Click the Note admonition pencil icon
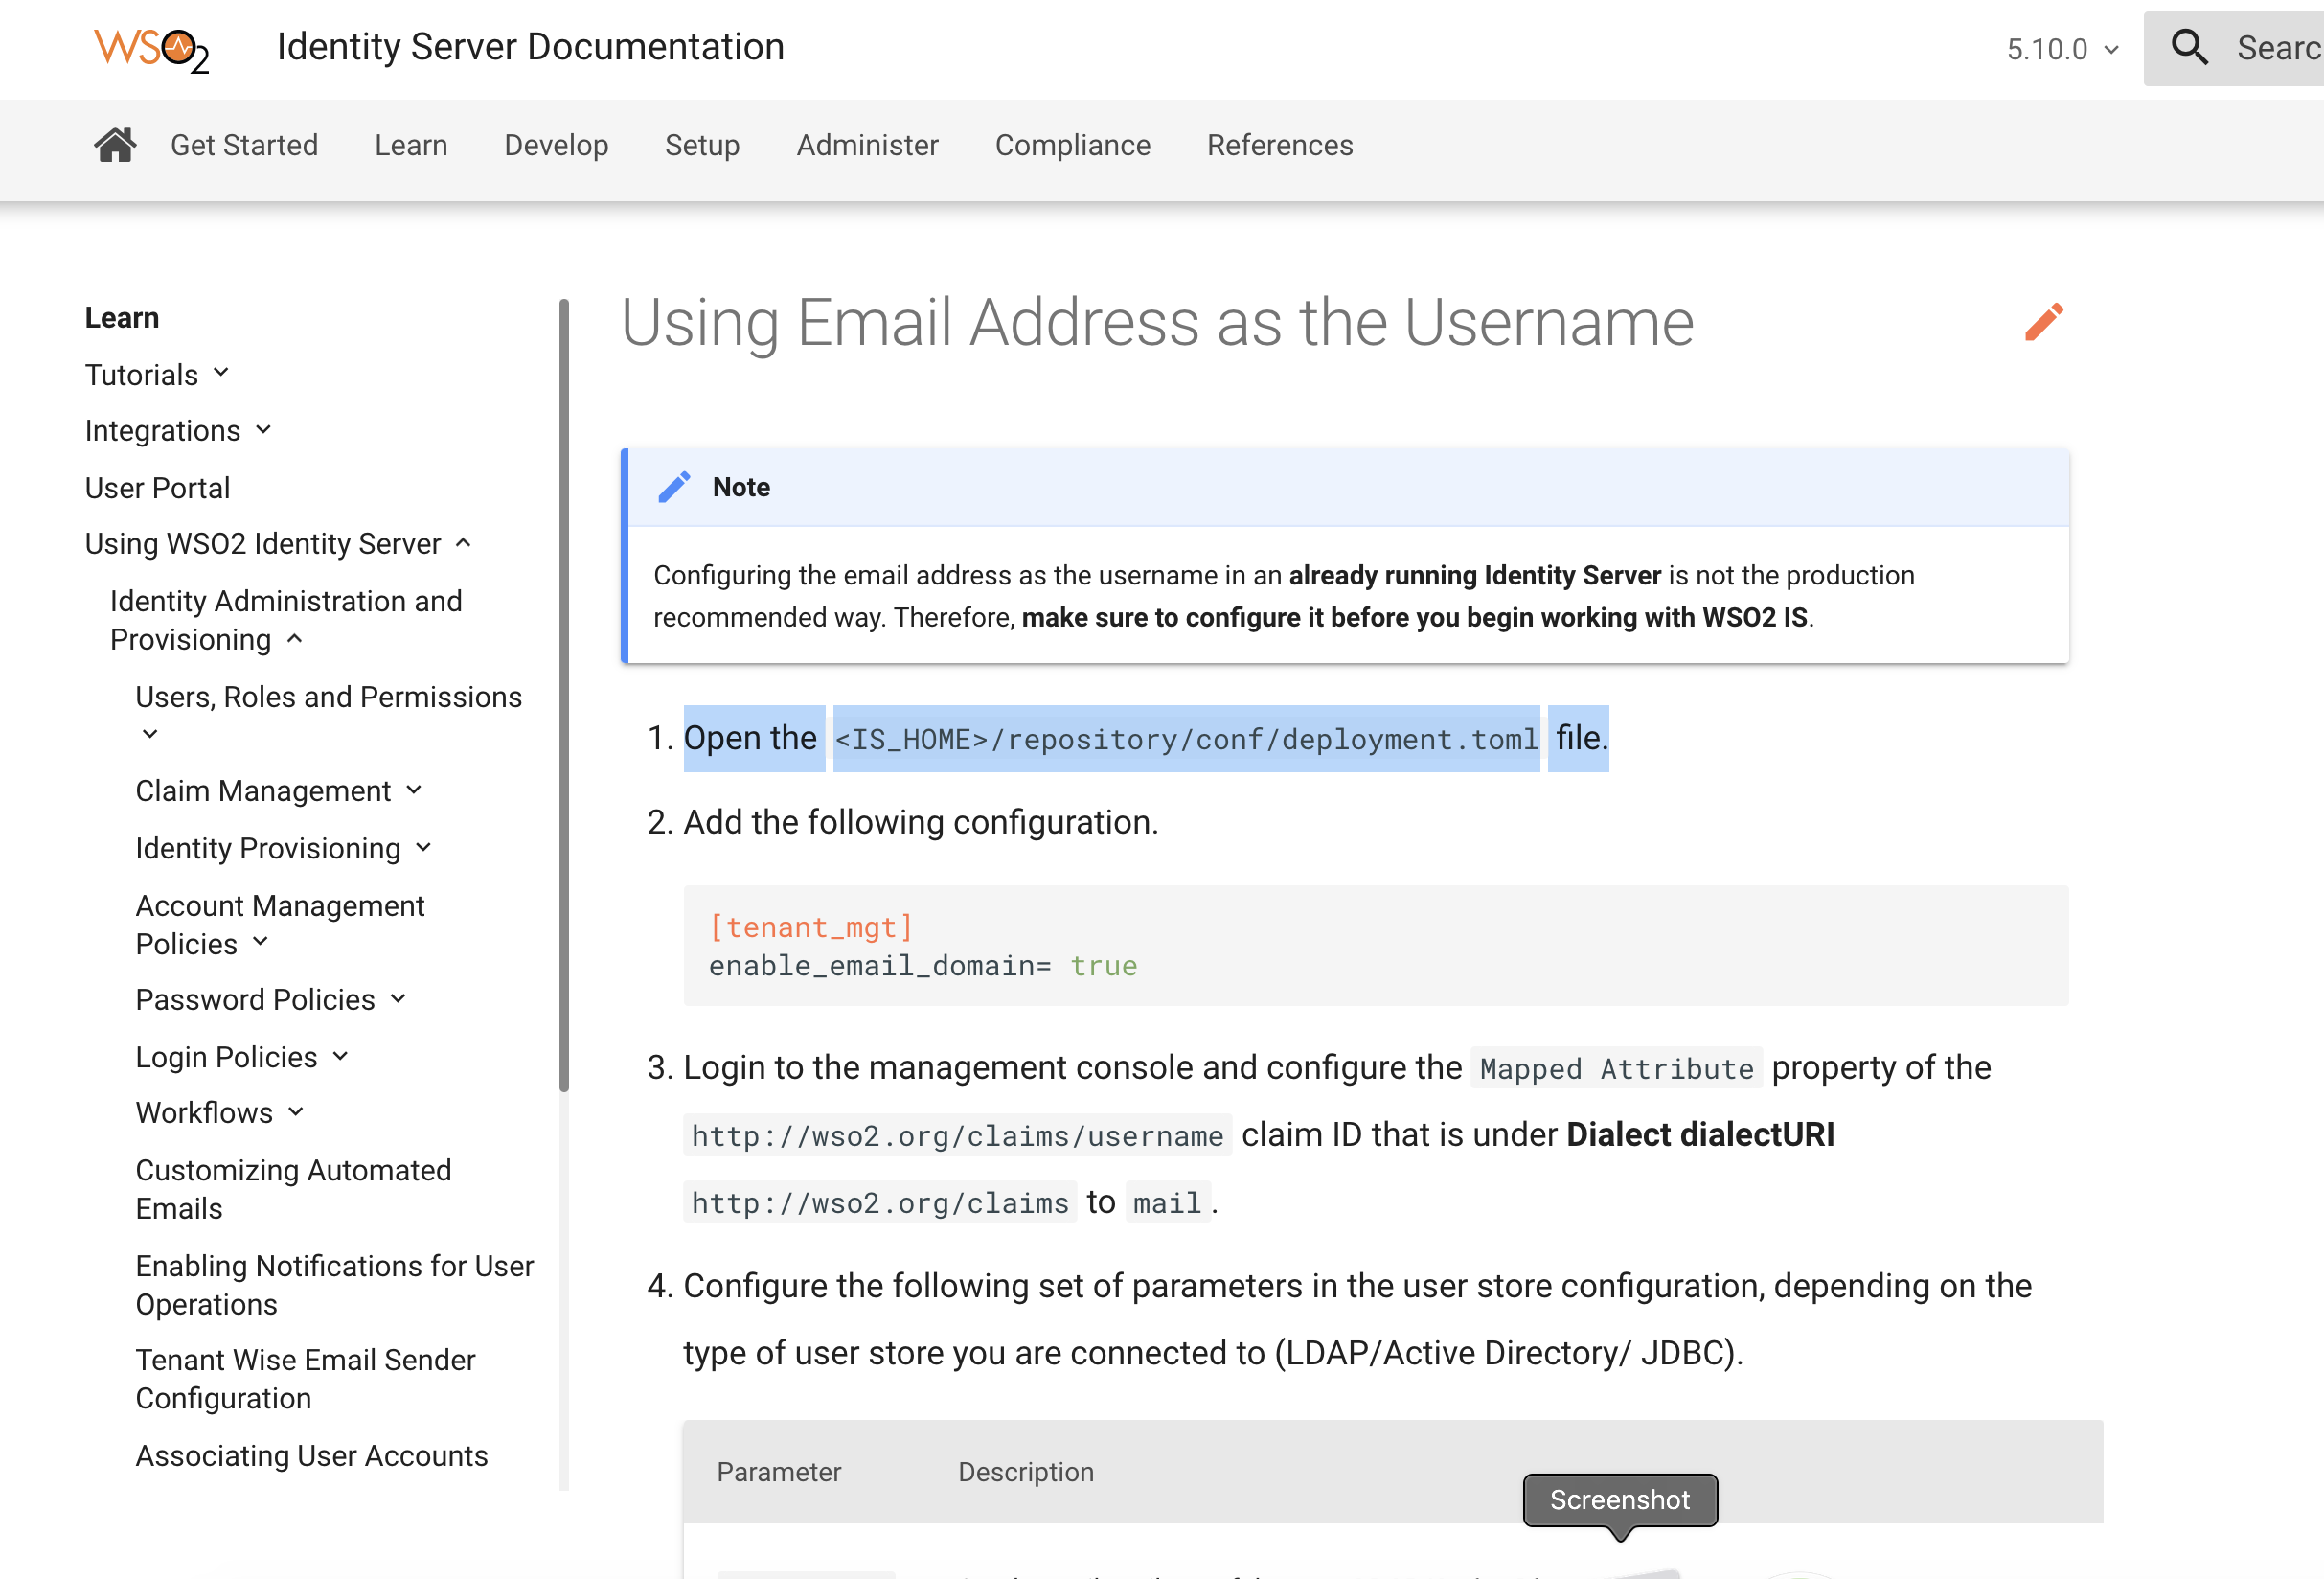The image size is (2324, 1579). coord(674,487)
